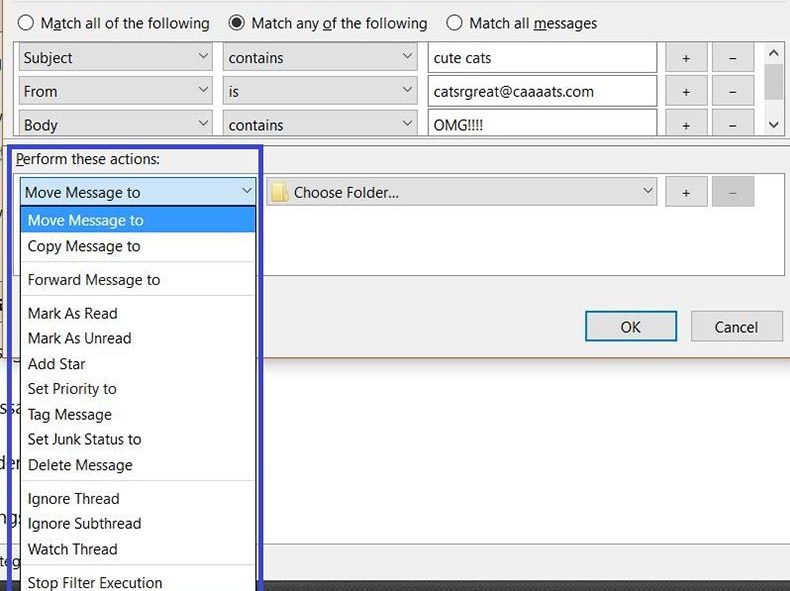Pick 'Set Junk Status to' action
This screenshot has width=790, height=591.
[x=138, y=439]
